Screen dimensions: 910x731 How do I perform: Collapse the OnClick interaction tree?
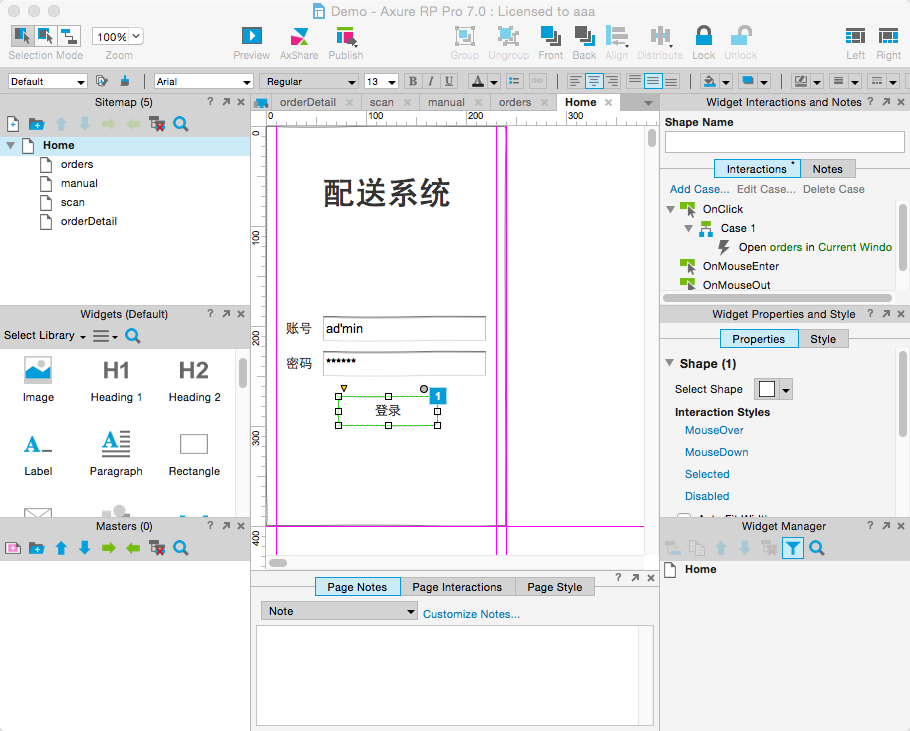click(x=670, y=209)
